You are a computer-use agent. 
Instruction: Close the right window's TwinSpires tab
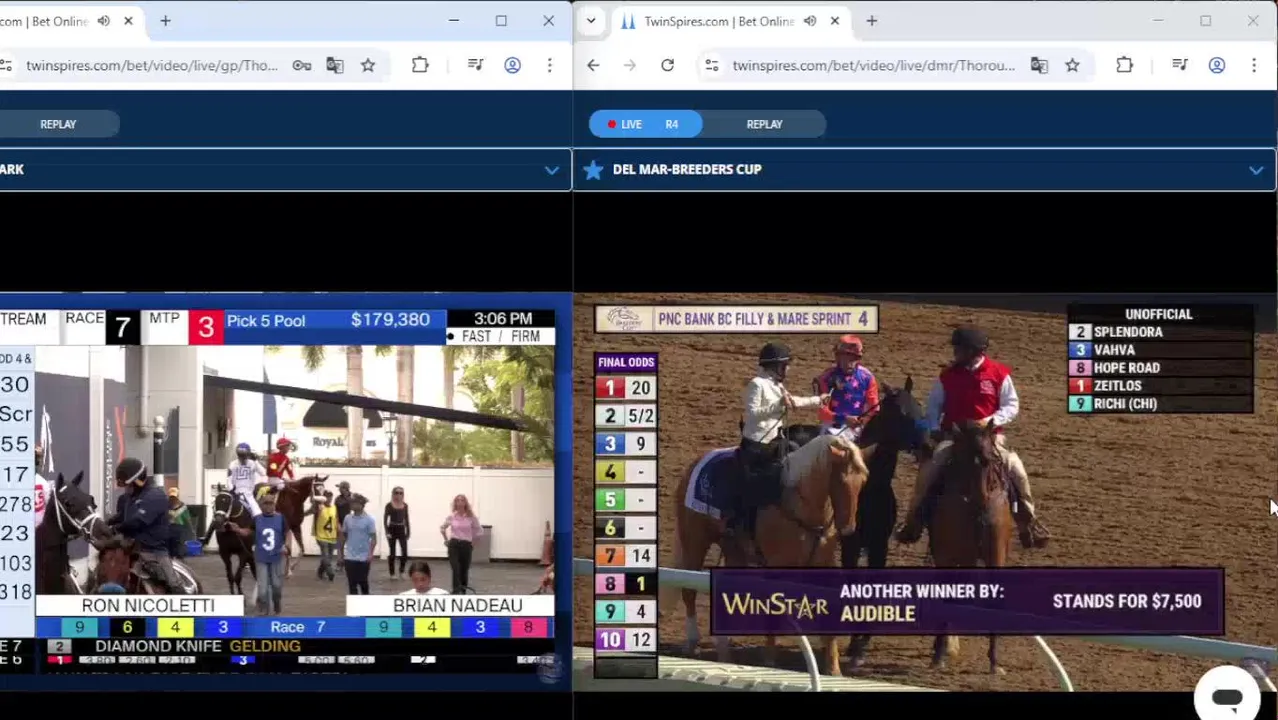[x=835, y=21]
